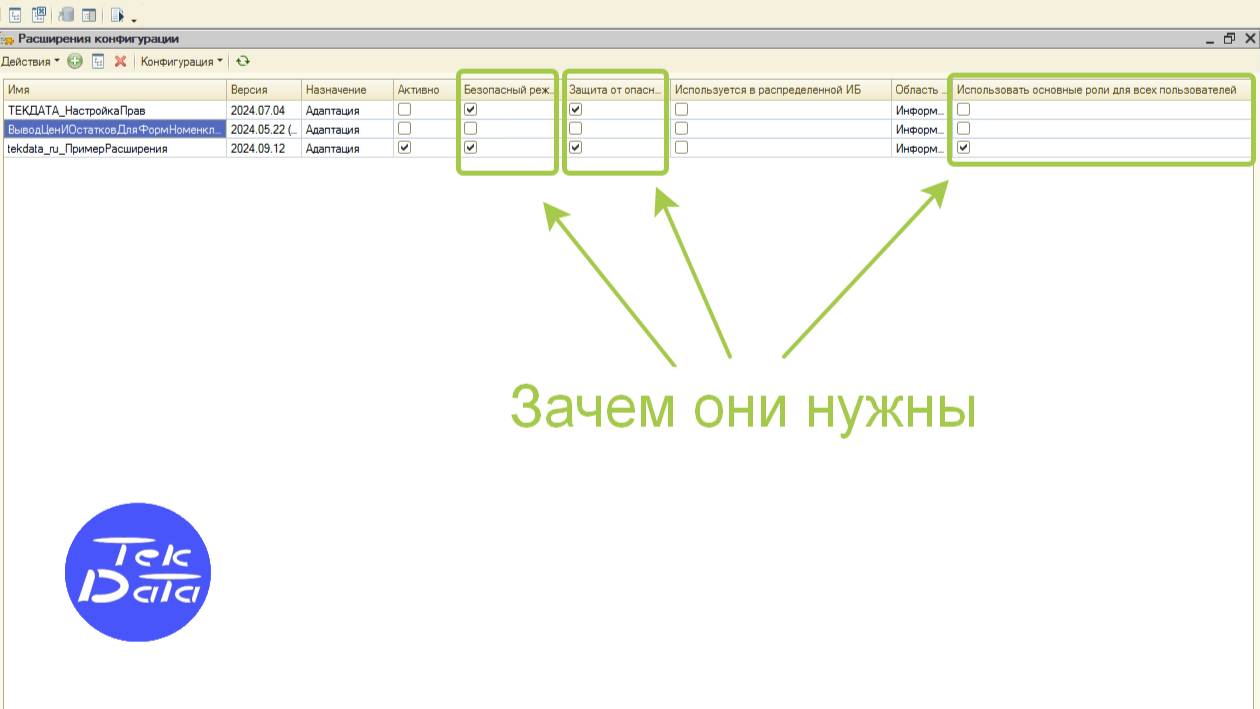Screen dimensions: 1260x709
Task: Click version cell 2024.05.22
Action: pos(264,129)
